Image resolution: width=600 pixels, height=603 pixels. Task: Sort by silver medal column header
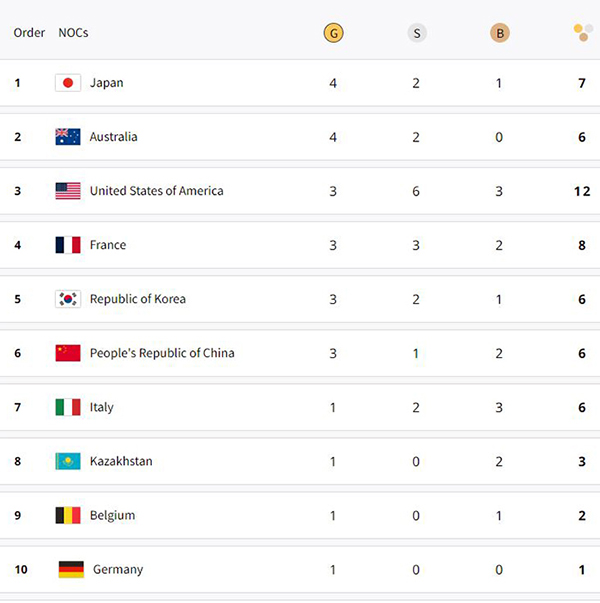[416, 33]
